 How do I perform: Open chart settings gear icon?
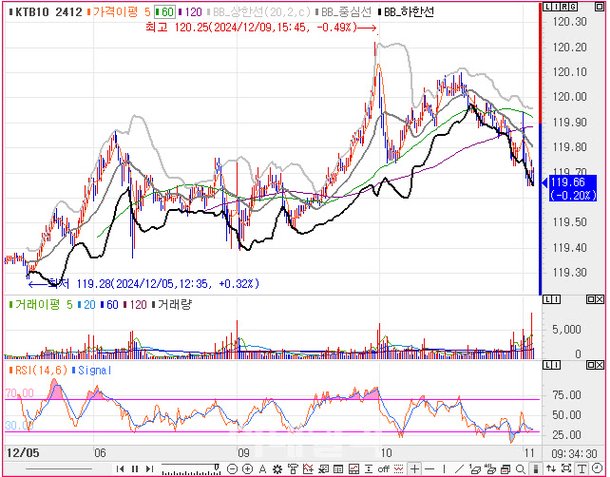click(x=277, y=469)
